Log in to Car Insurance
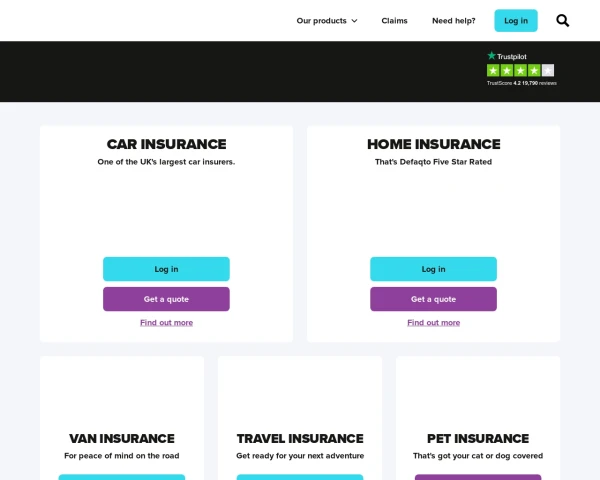600x480 pixels. [166, 269]
